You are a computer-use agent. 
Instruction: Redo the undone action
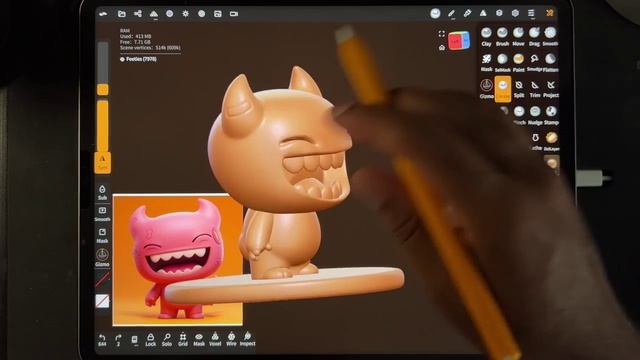(x=118, y=340)
